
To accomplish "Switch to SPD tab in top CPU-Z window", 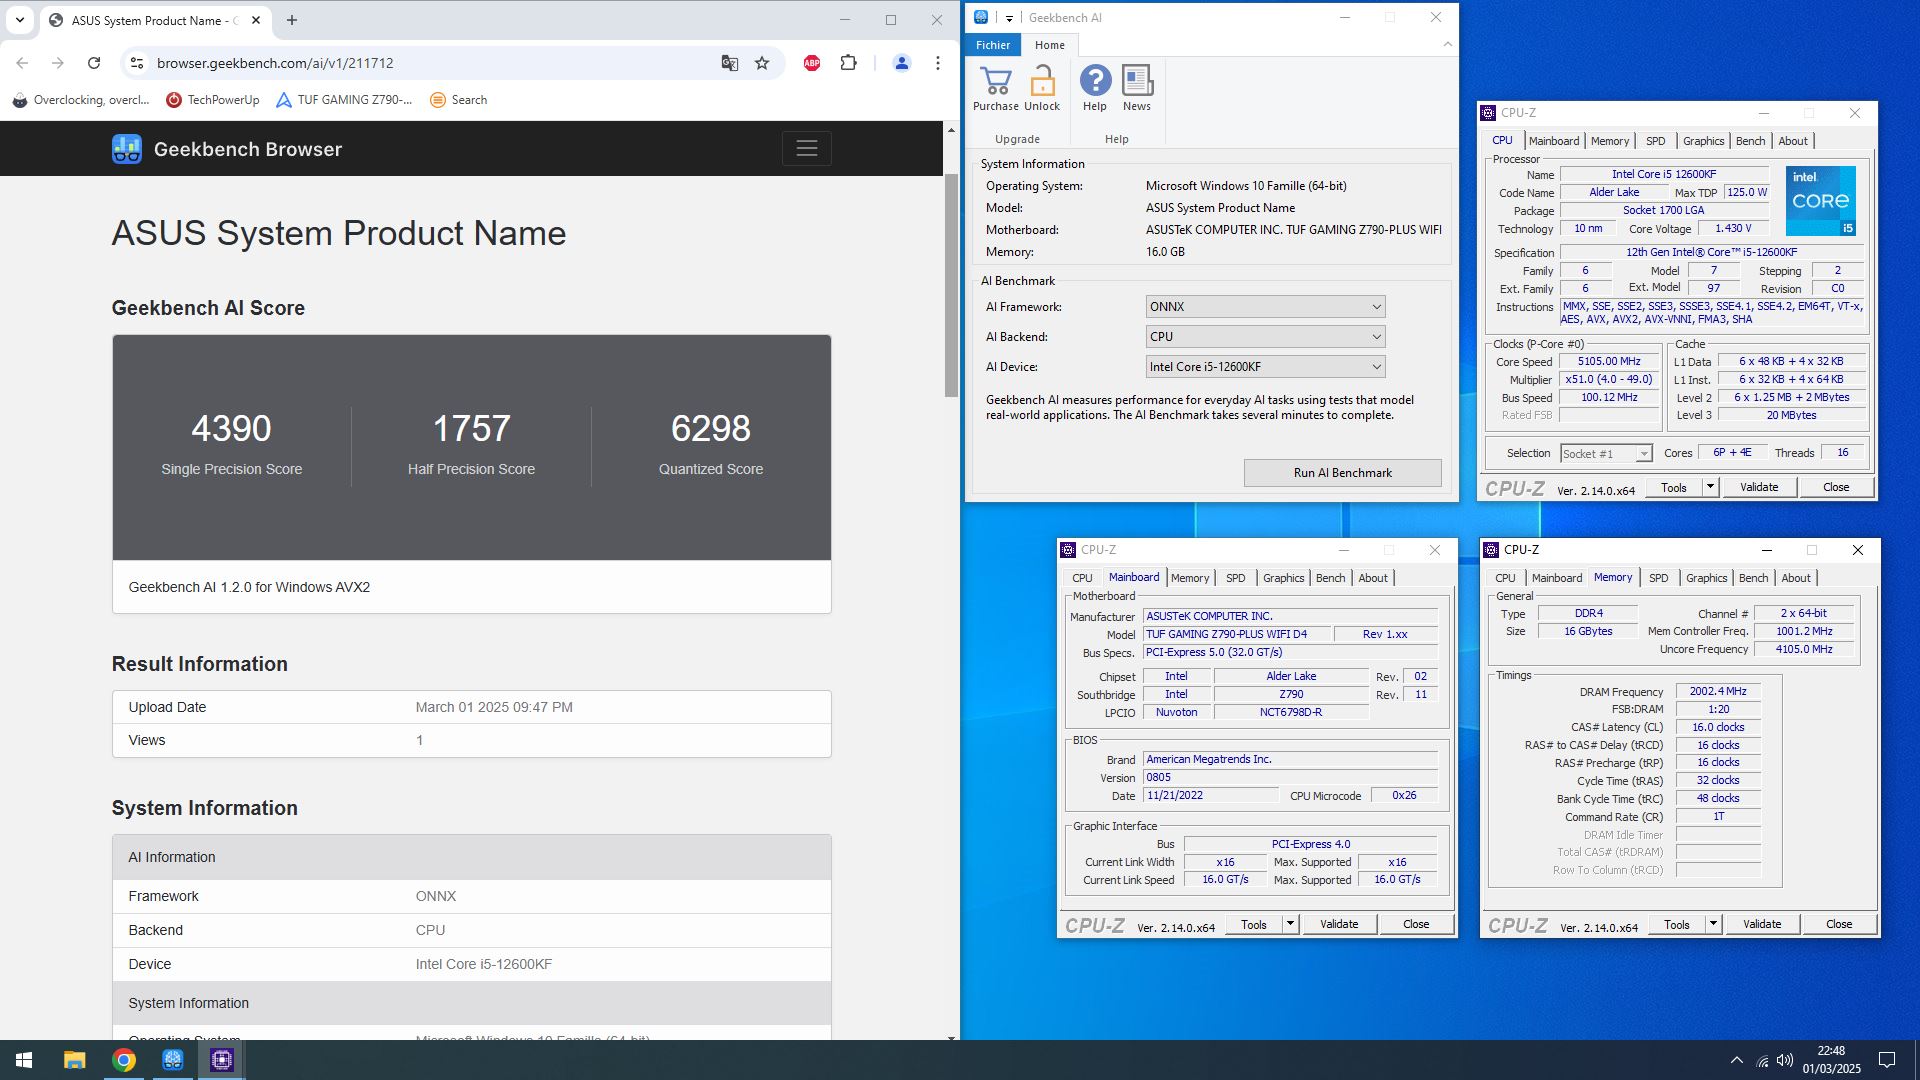I will pyautogui.click(x=1656, y=141).
